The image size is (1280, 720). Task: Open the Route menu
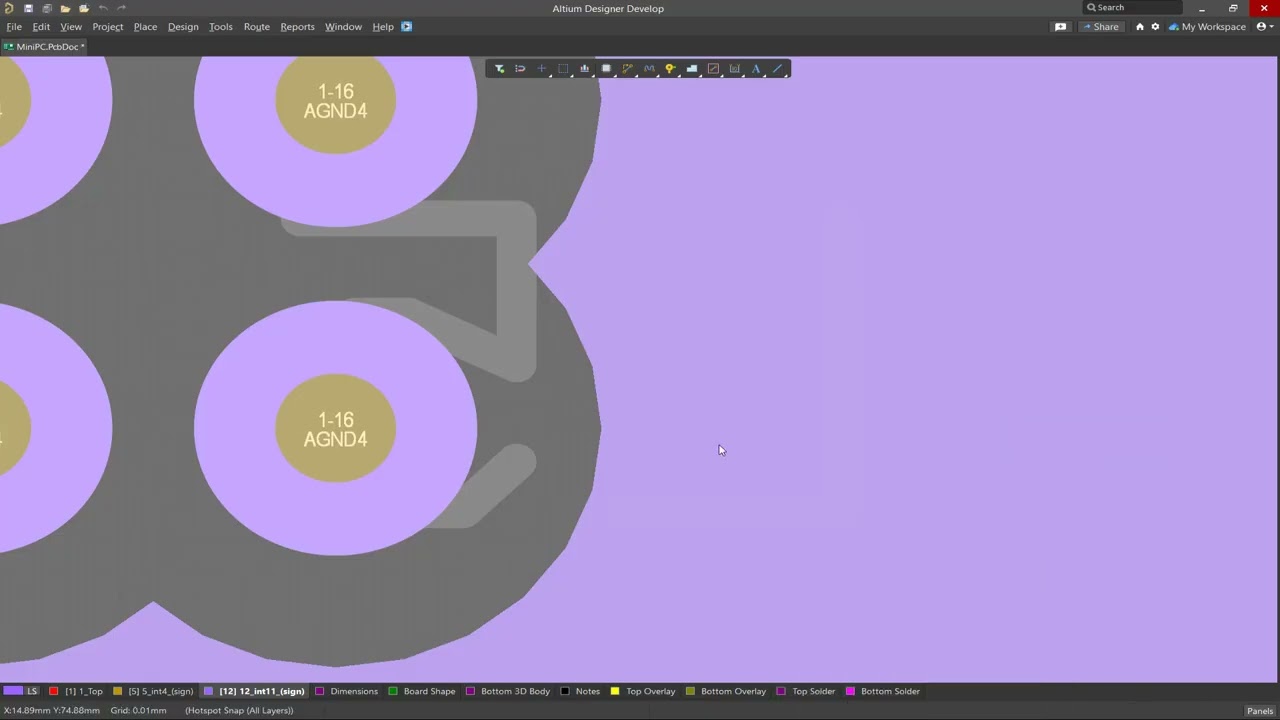pyautogui.click(x=257, y=27)
